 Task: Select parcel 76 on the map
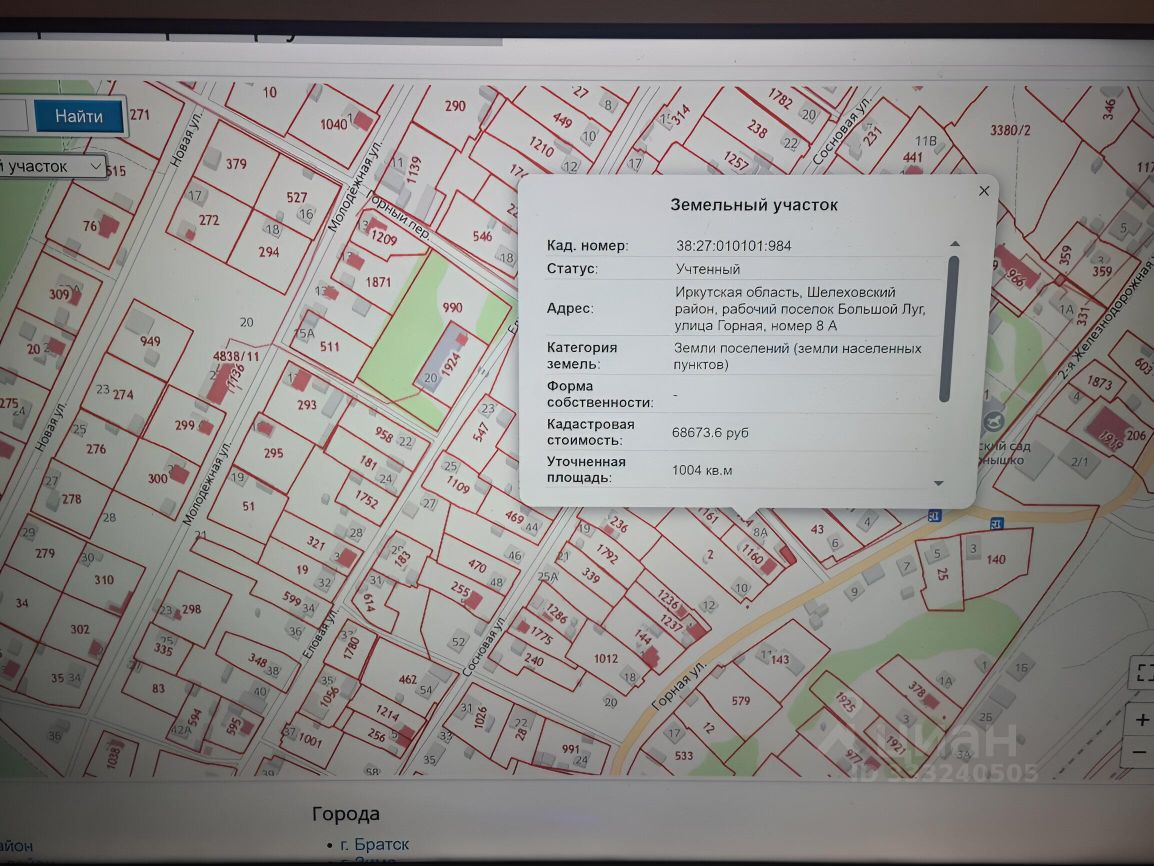90,225
